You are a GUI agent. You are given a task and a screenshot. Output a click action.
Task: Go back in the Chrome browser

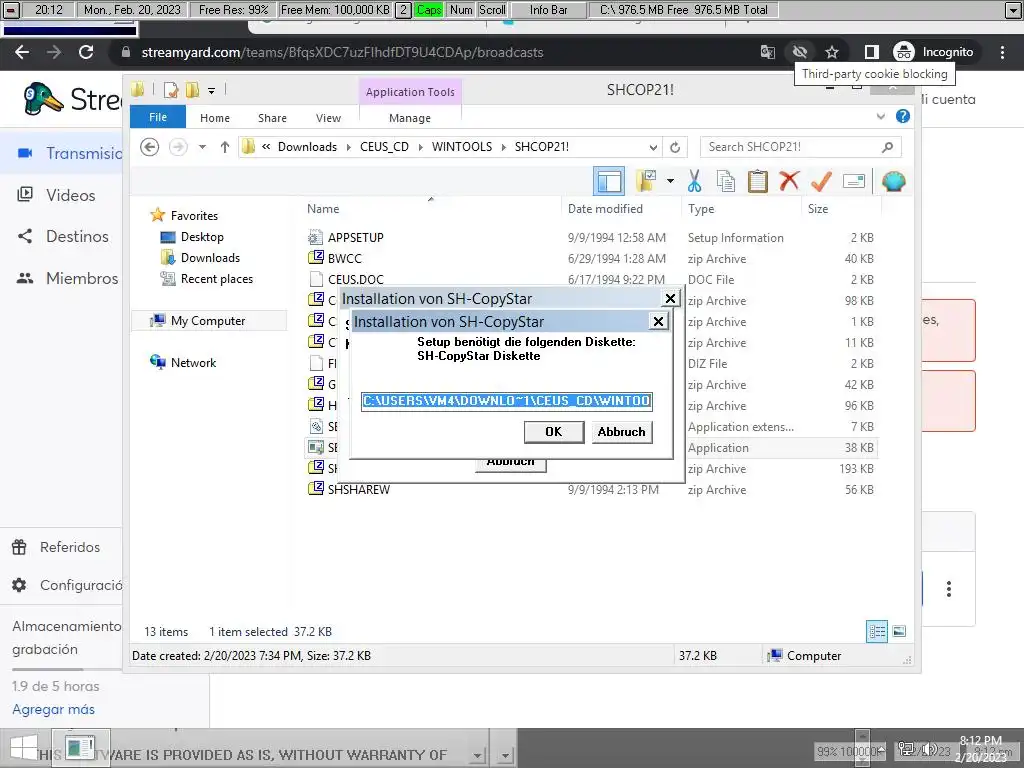point(22,52)
